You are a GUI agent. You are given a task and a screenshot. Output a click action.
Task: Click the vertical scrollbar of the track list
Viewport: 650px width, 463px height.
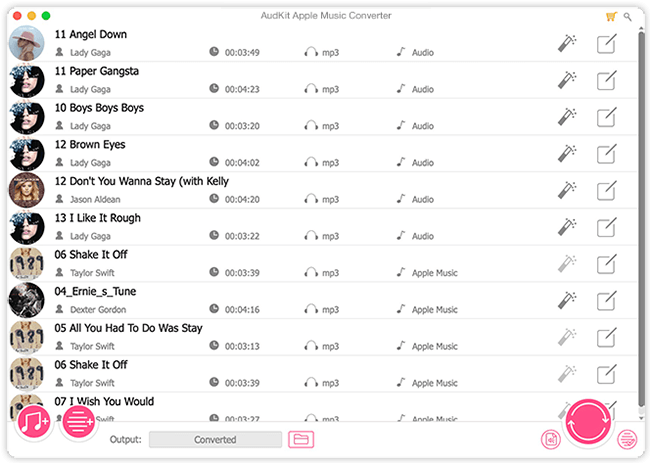point(641,220)
